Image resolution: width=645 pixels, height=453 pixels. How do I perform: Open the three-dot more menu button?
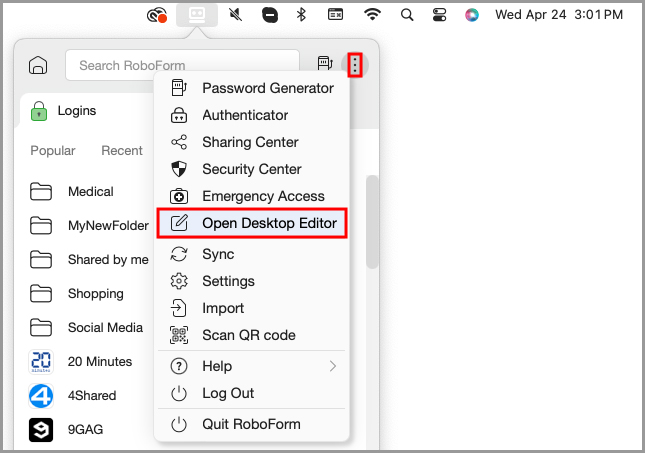tap(355, 65)
